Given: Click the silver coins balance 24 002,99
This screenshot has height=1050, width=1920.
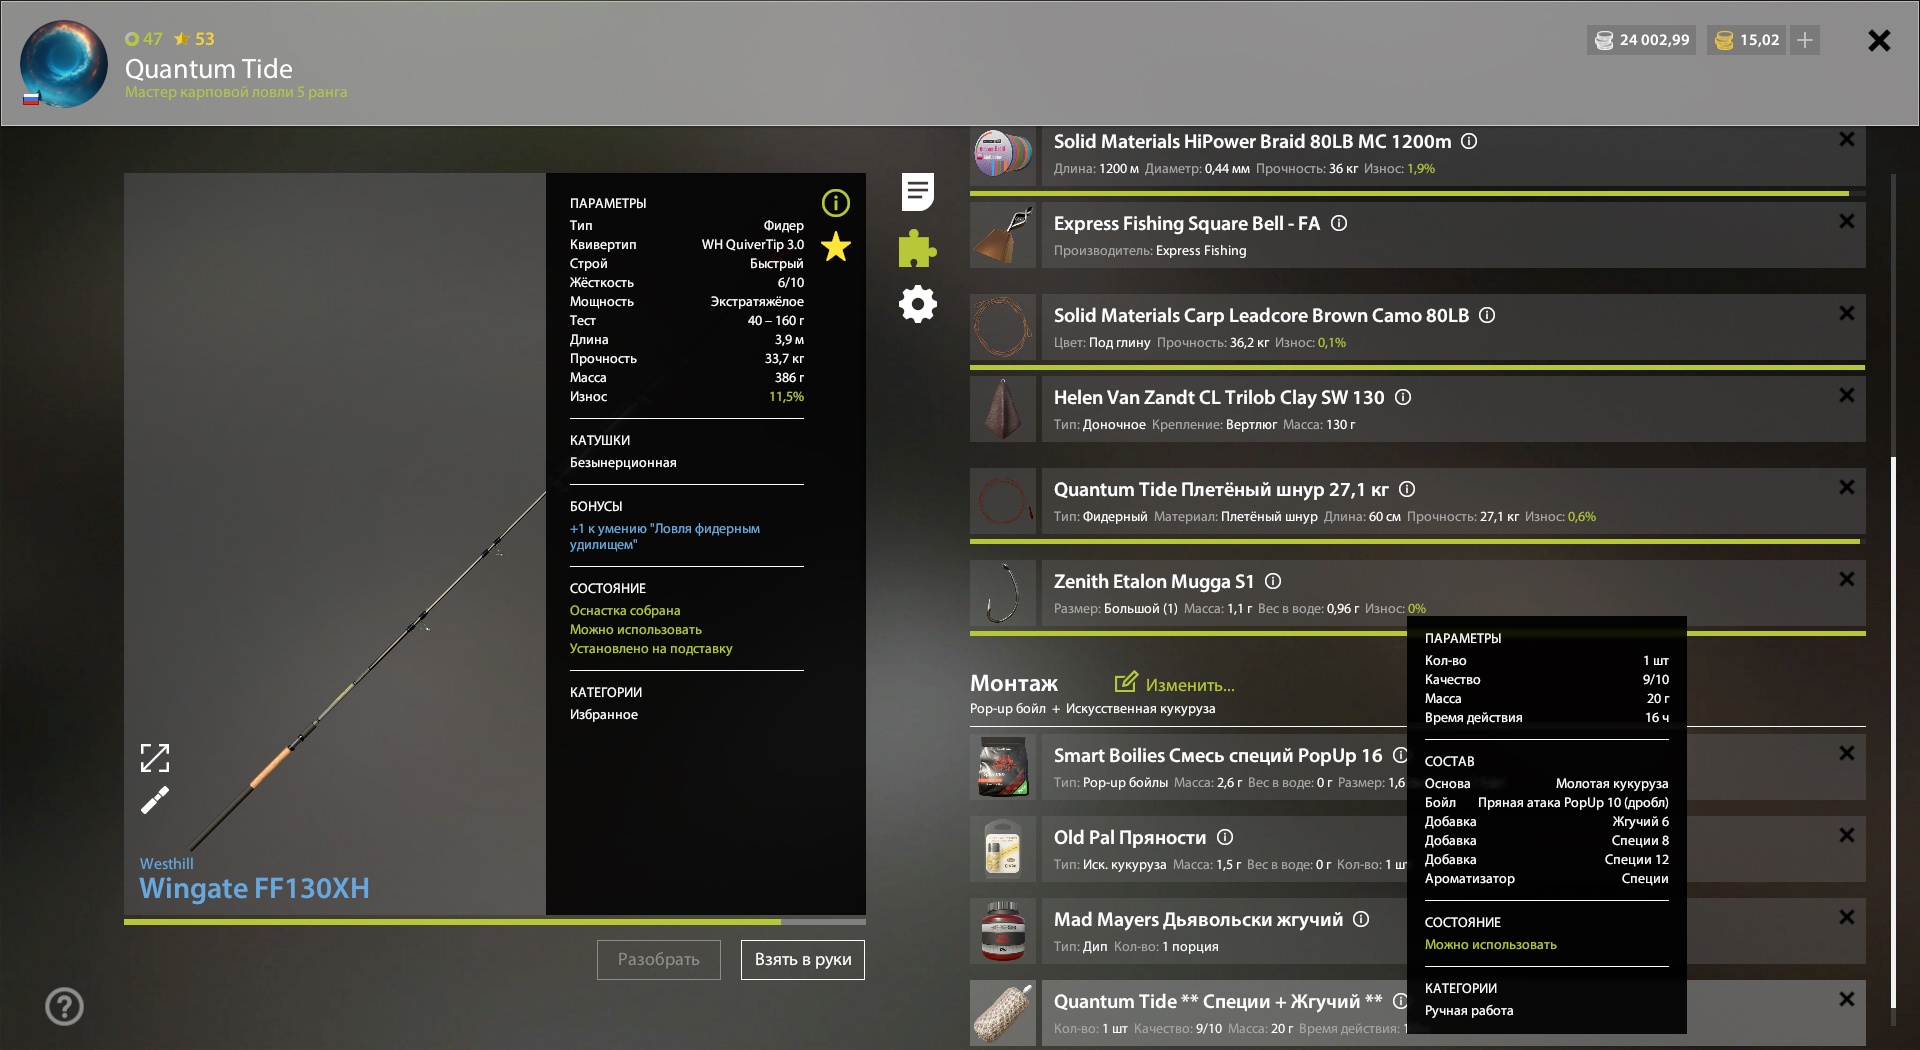Looking at the screenshot, I should (1641, 40).
